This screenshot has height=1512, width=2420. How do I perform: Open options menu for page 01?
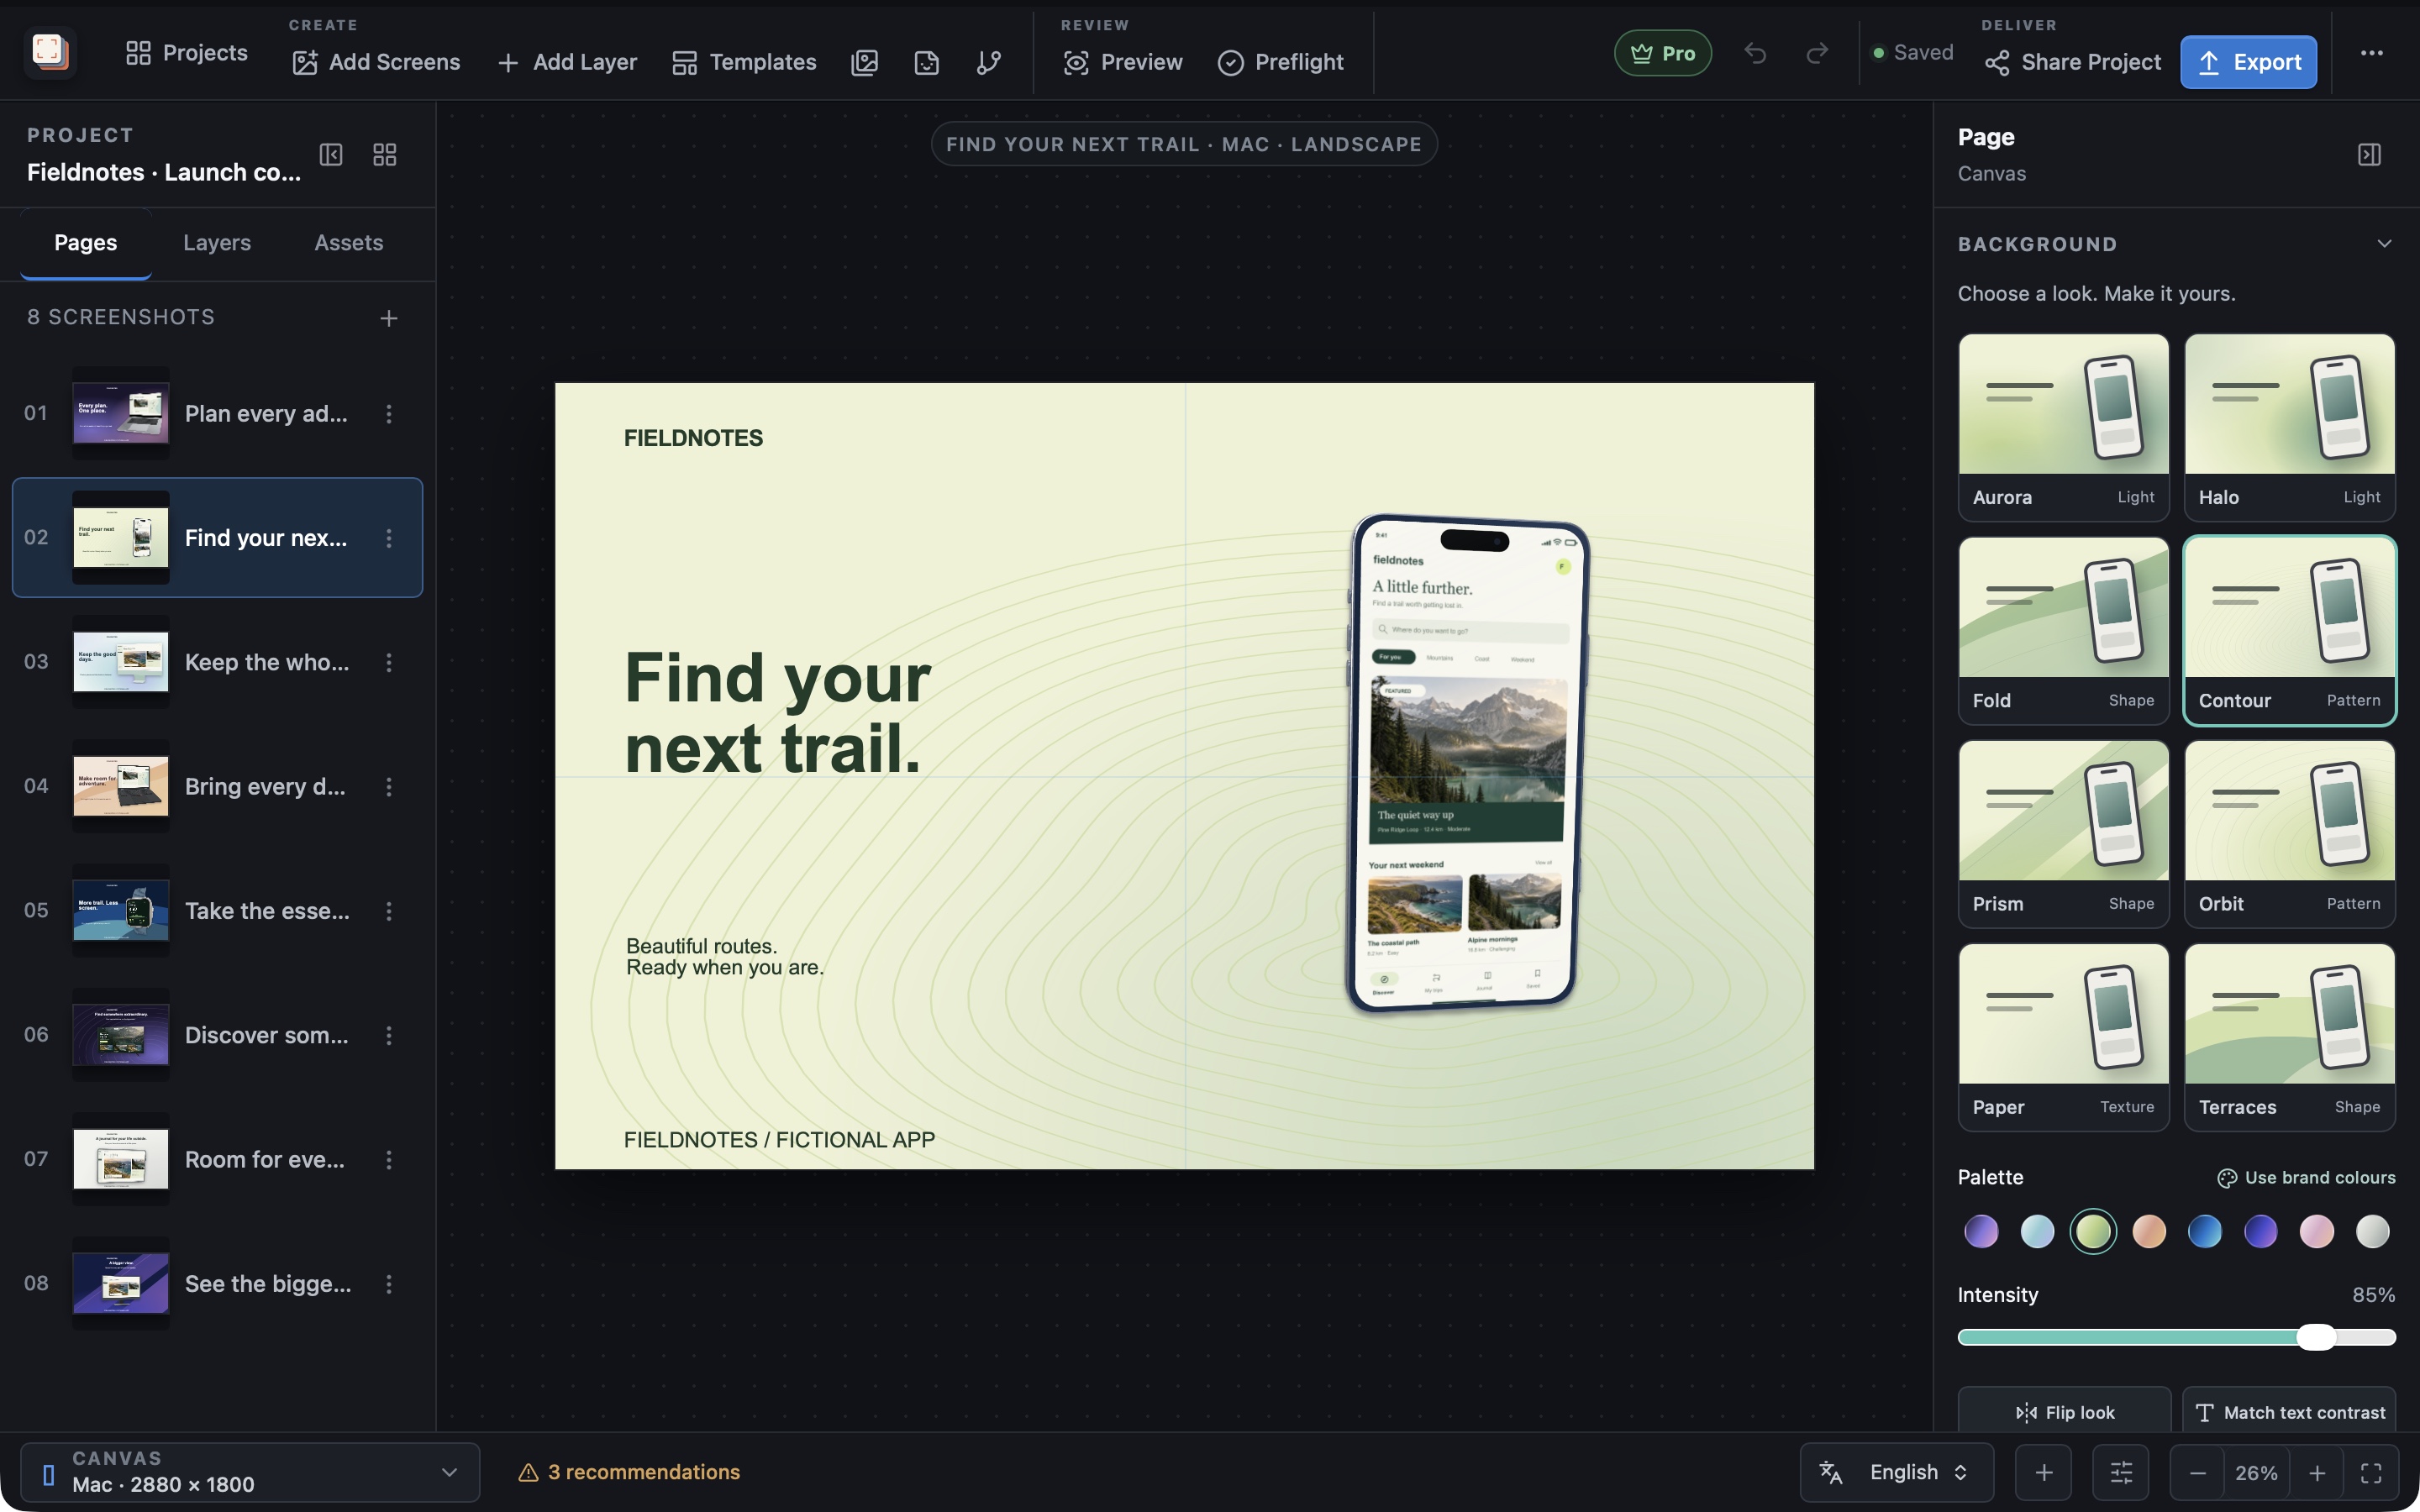pyautogui.click(x=389, y=414)
